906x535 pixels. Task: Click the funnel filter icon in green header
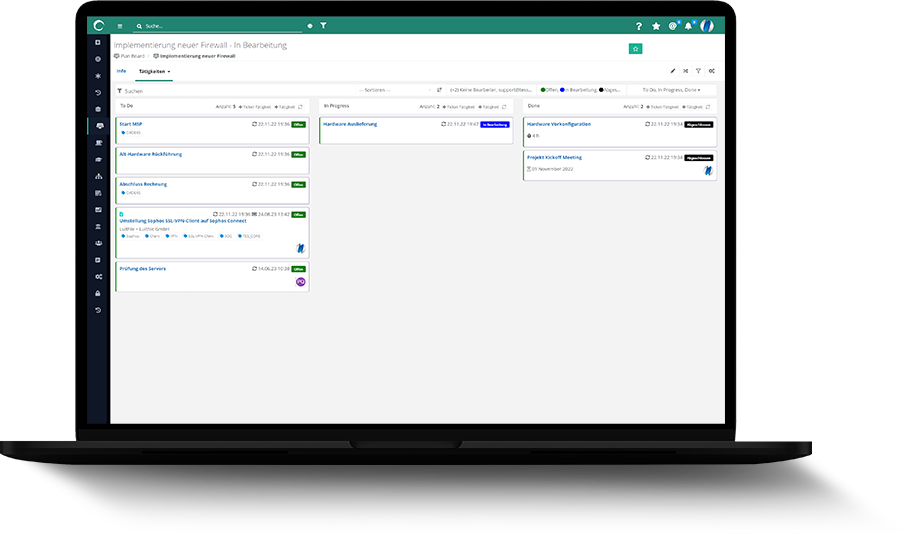[x=324, y=26]
